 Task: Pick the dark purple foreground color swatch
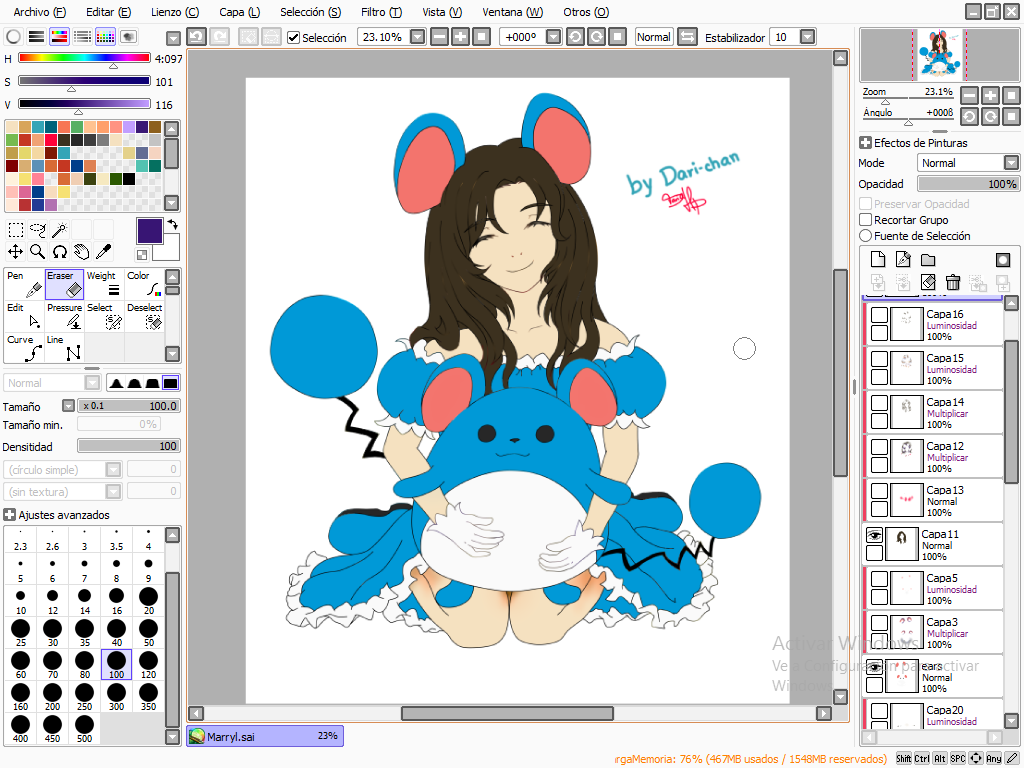pos(150,231)
